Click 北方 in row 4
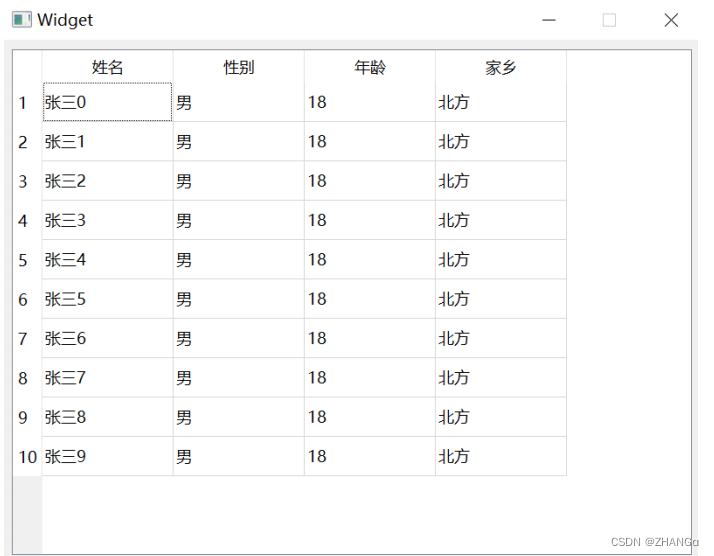This screenshot has width=714, height=556. pyautogui.click(x=501, y=220)
